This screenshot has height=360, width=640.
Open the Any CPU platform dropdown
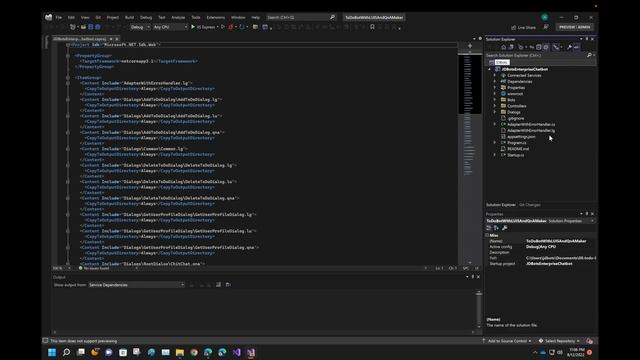170,27
